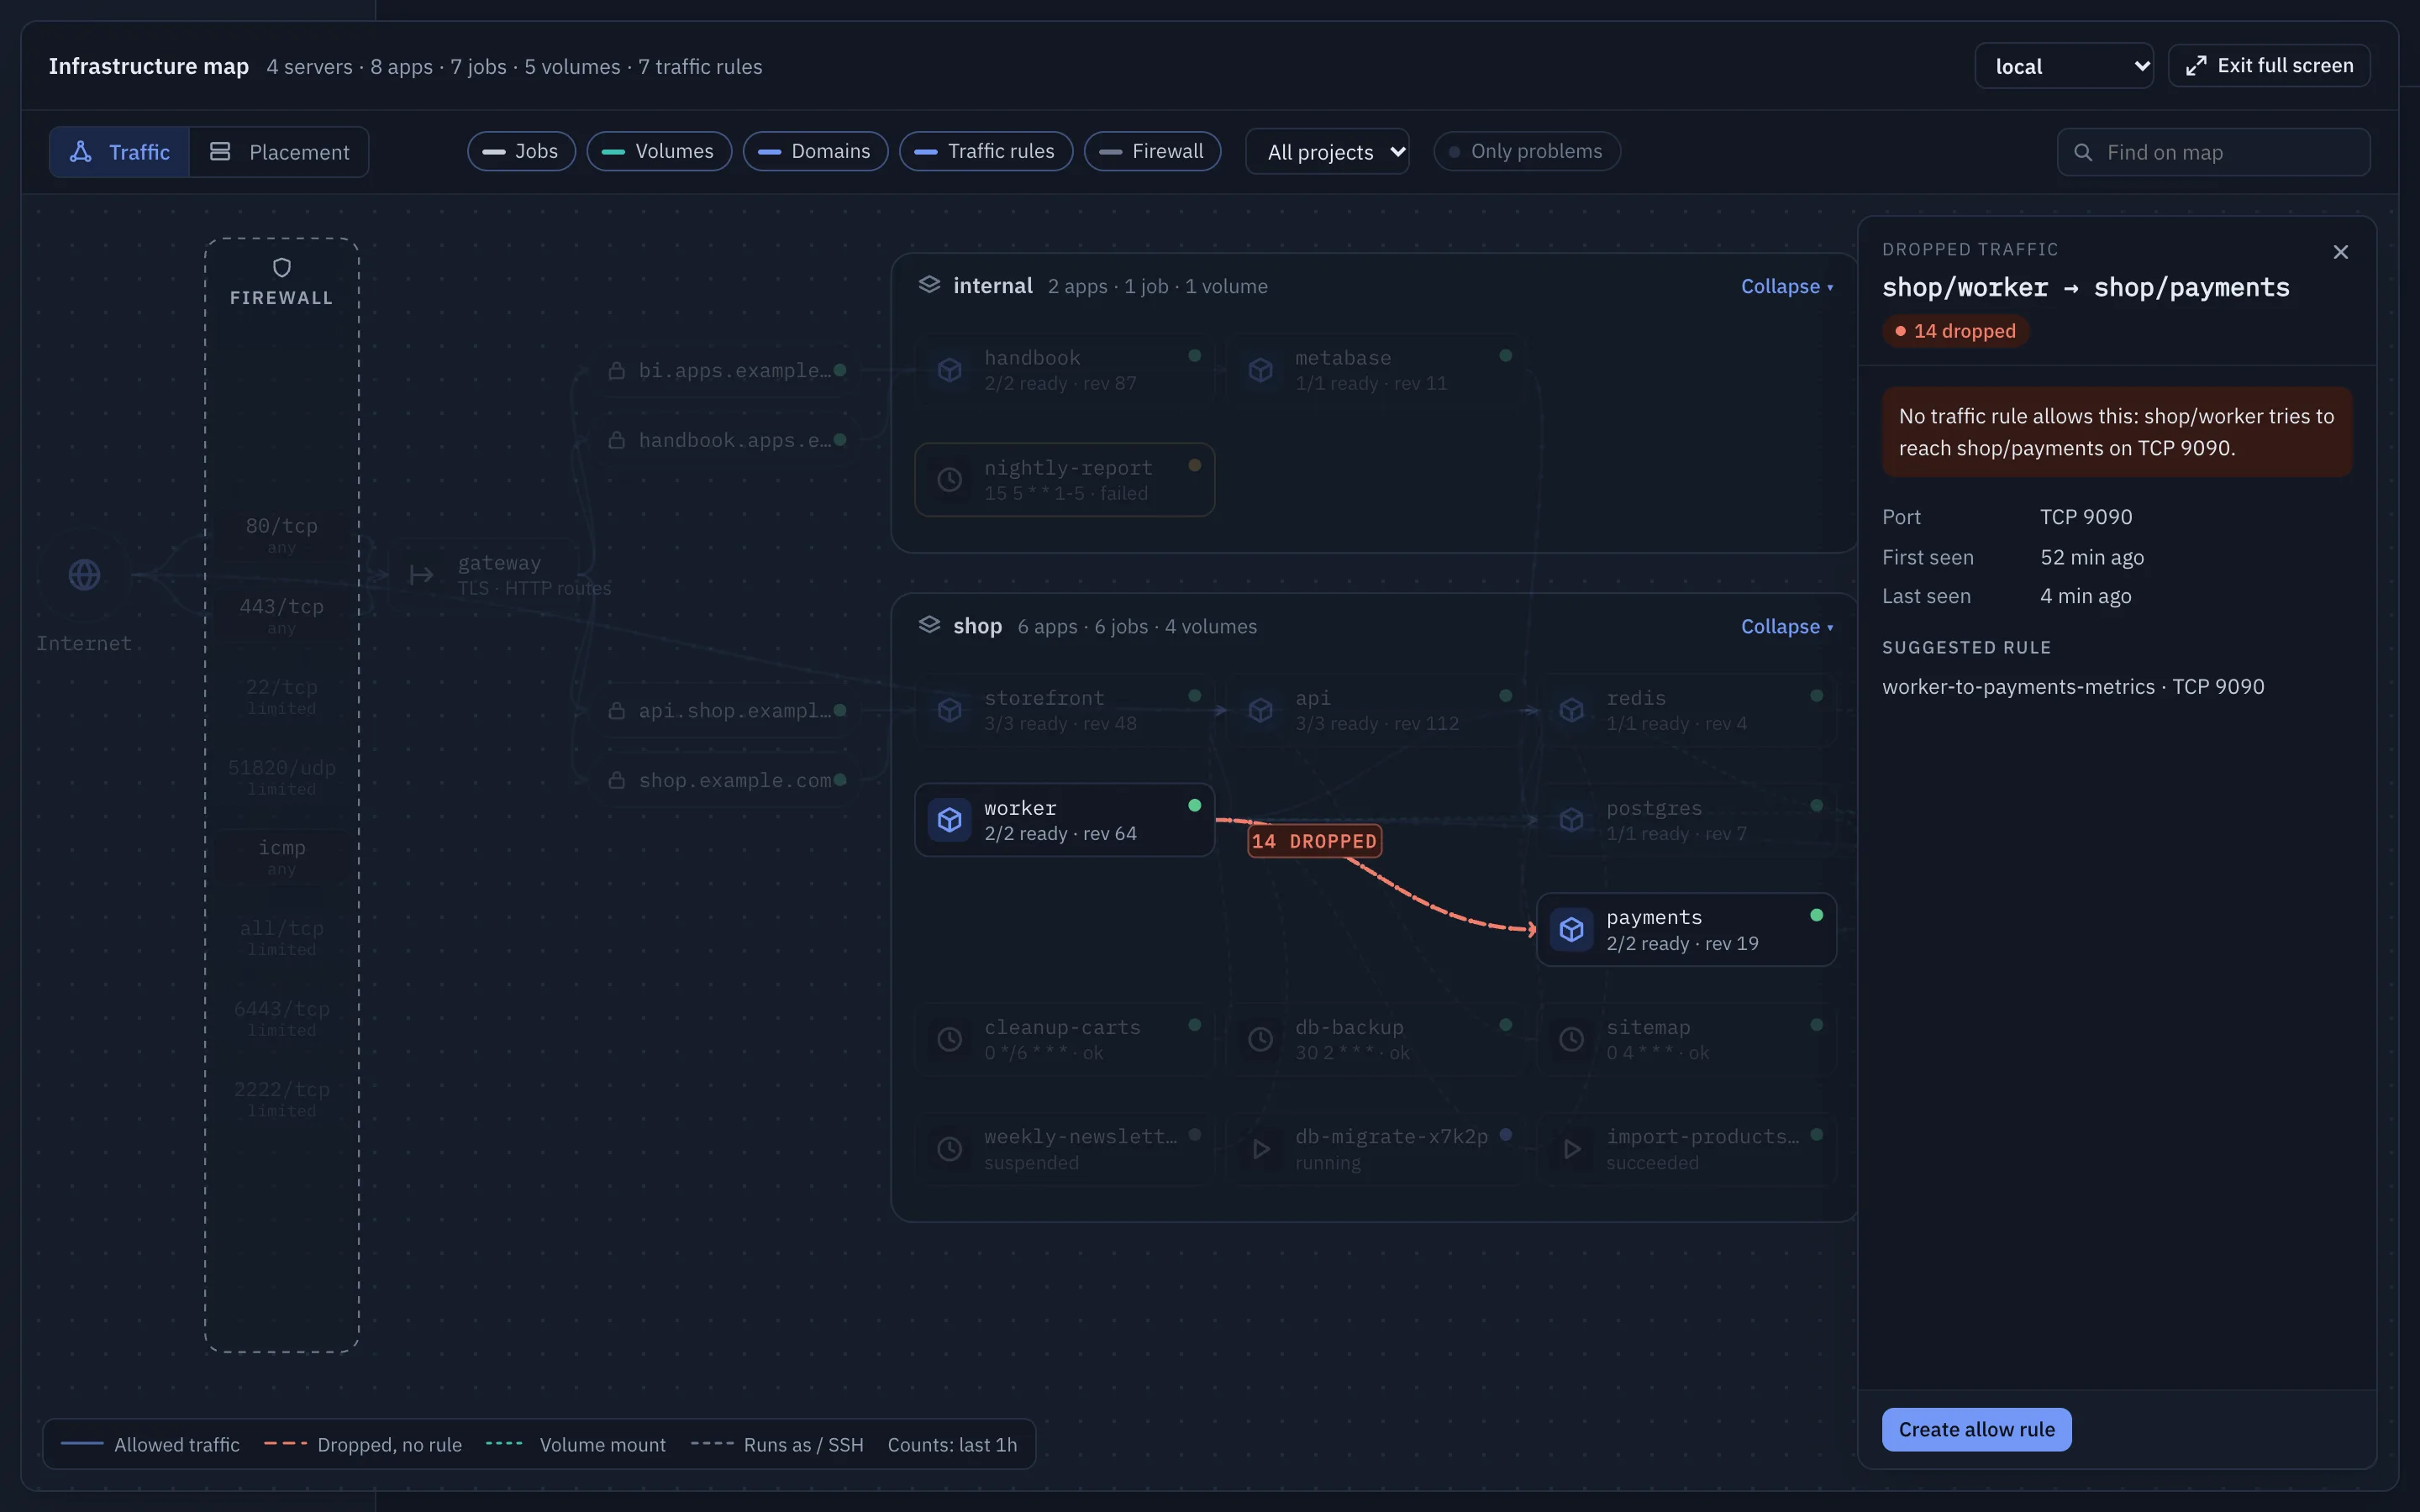
Task: Click the payments app cube icon
Action: [1571, 929]
